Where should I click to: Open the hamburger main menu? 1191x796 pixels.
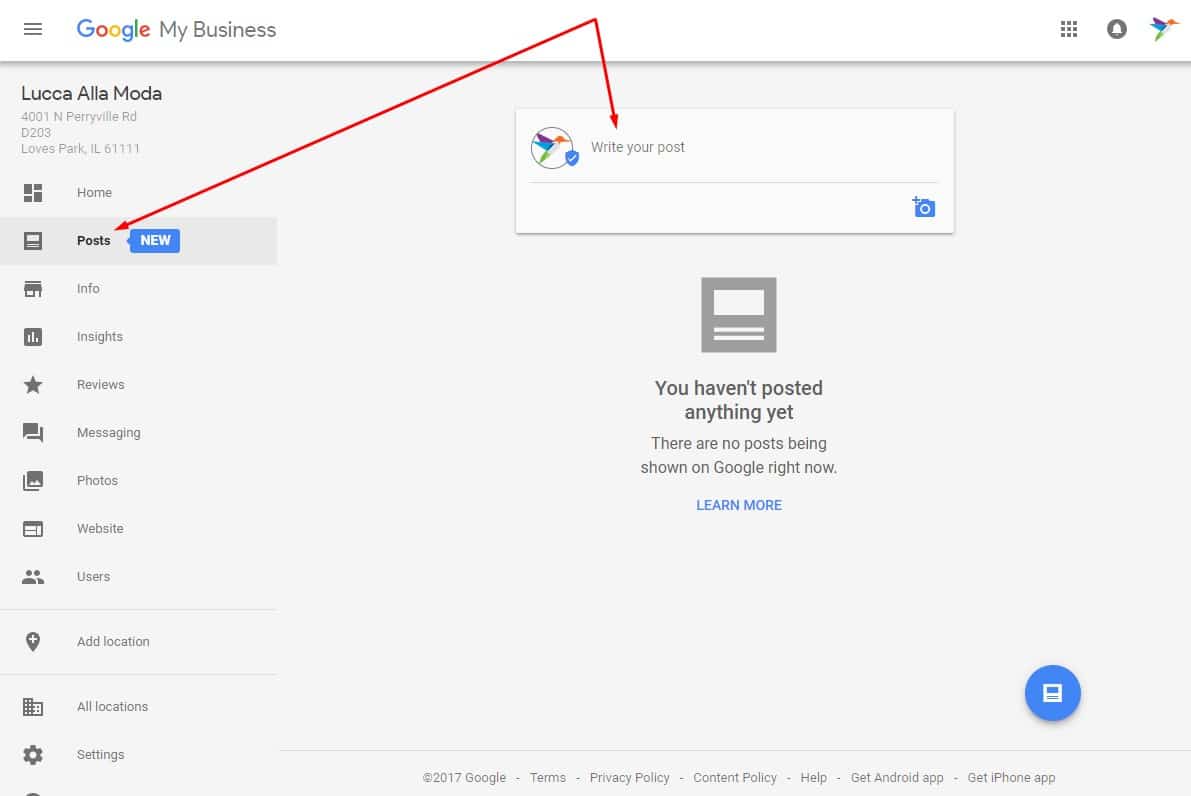(33, 30)
